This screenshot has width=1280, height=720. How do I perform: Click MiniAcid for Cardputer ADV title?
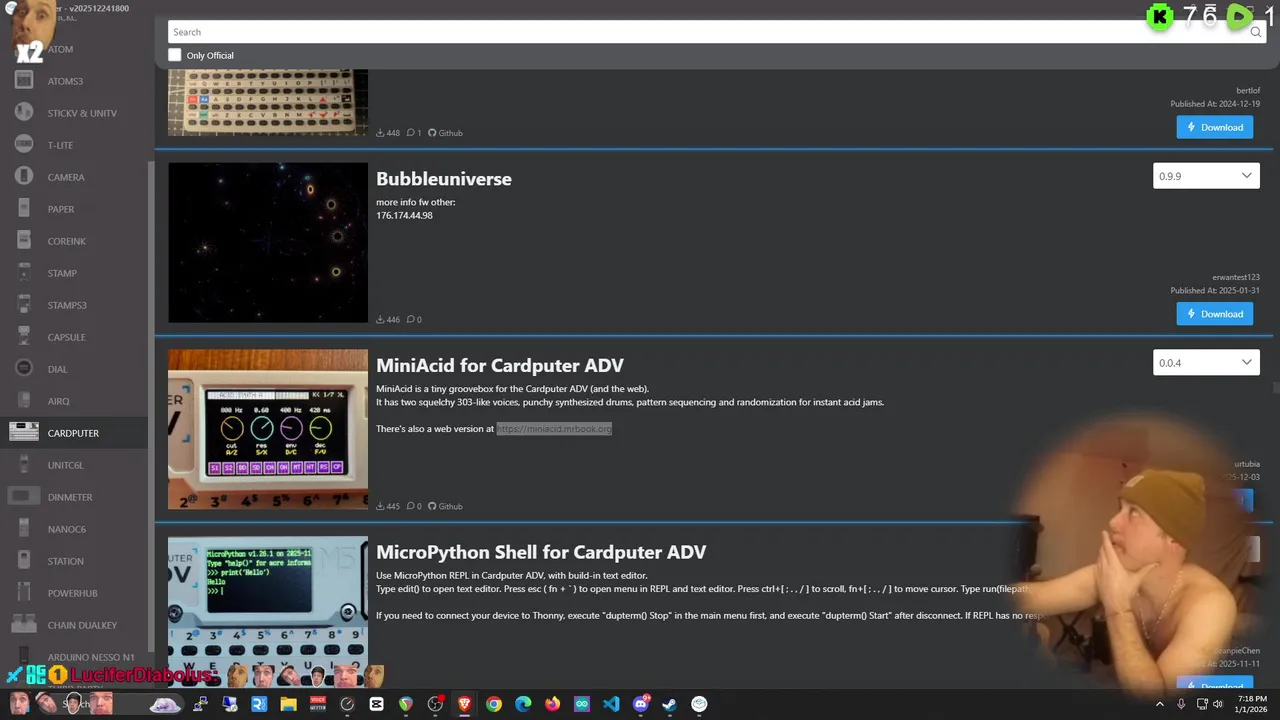(500, 366)
